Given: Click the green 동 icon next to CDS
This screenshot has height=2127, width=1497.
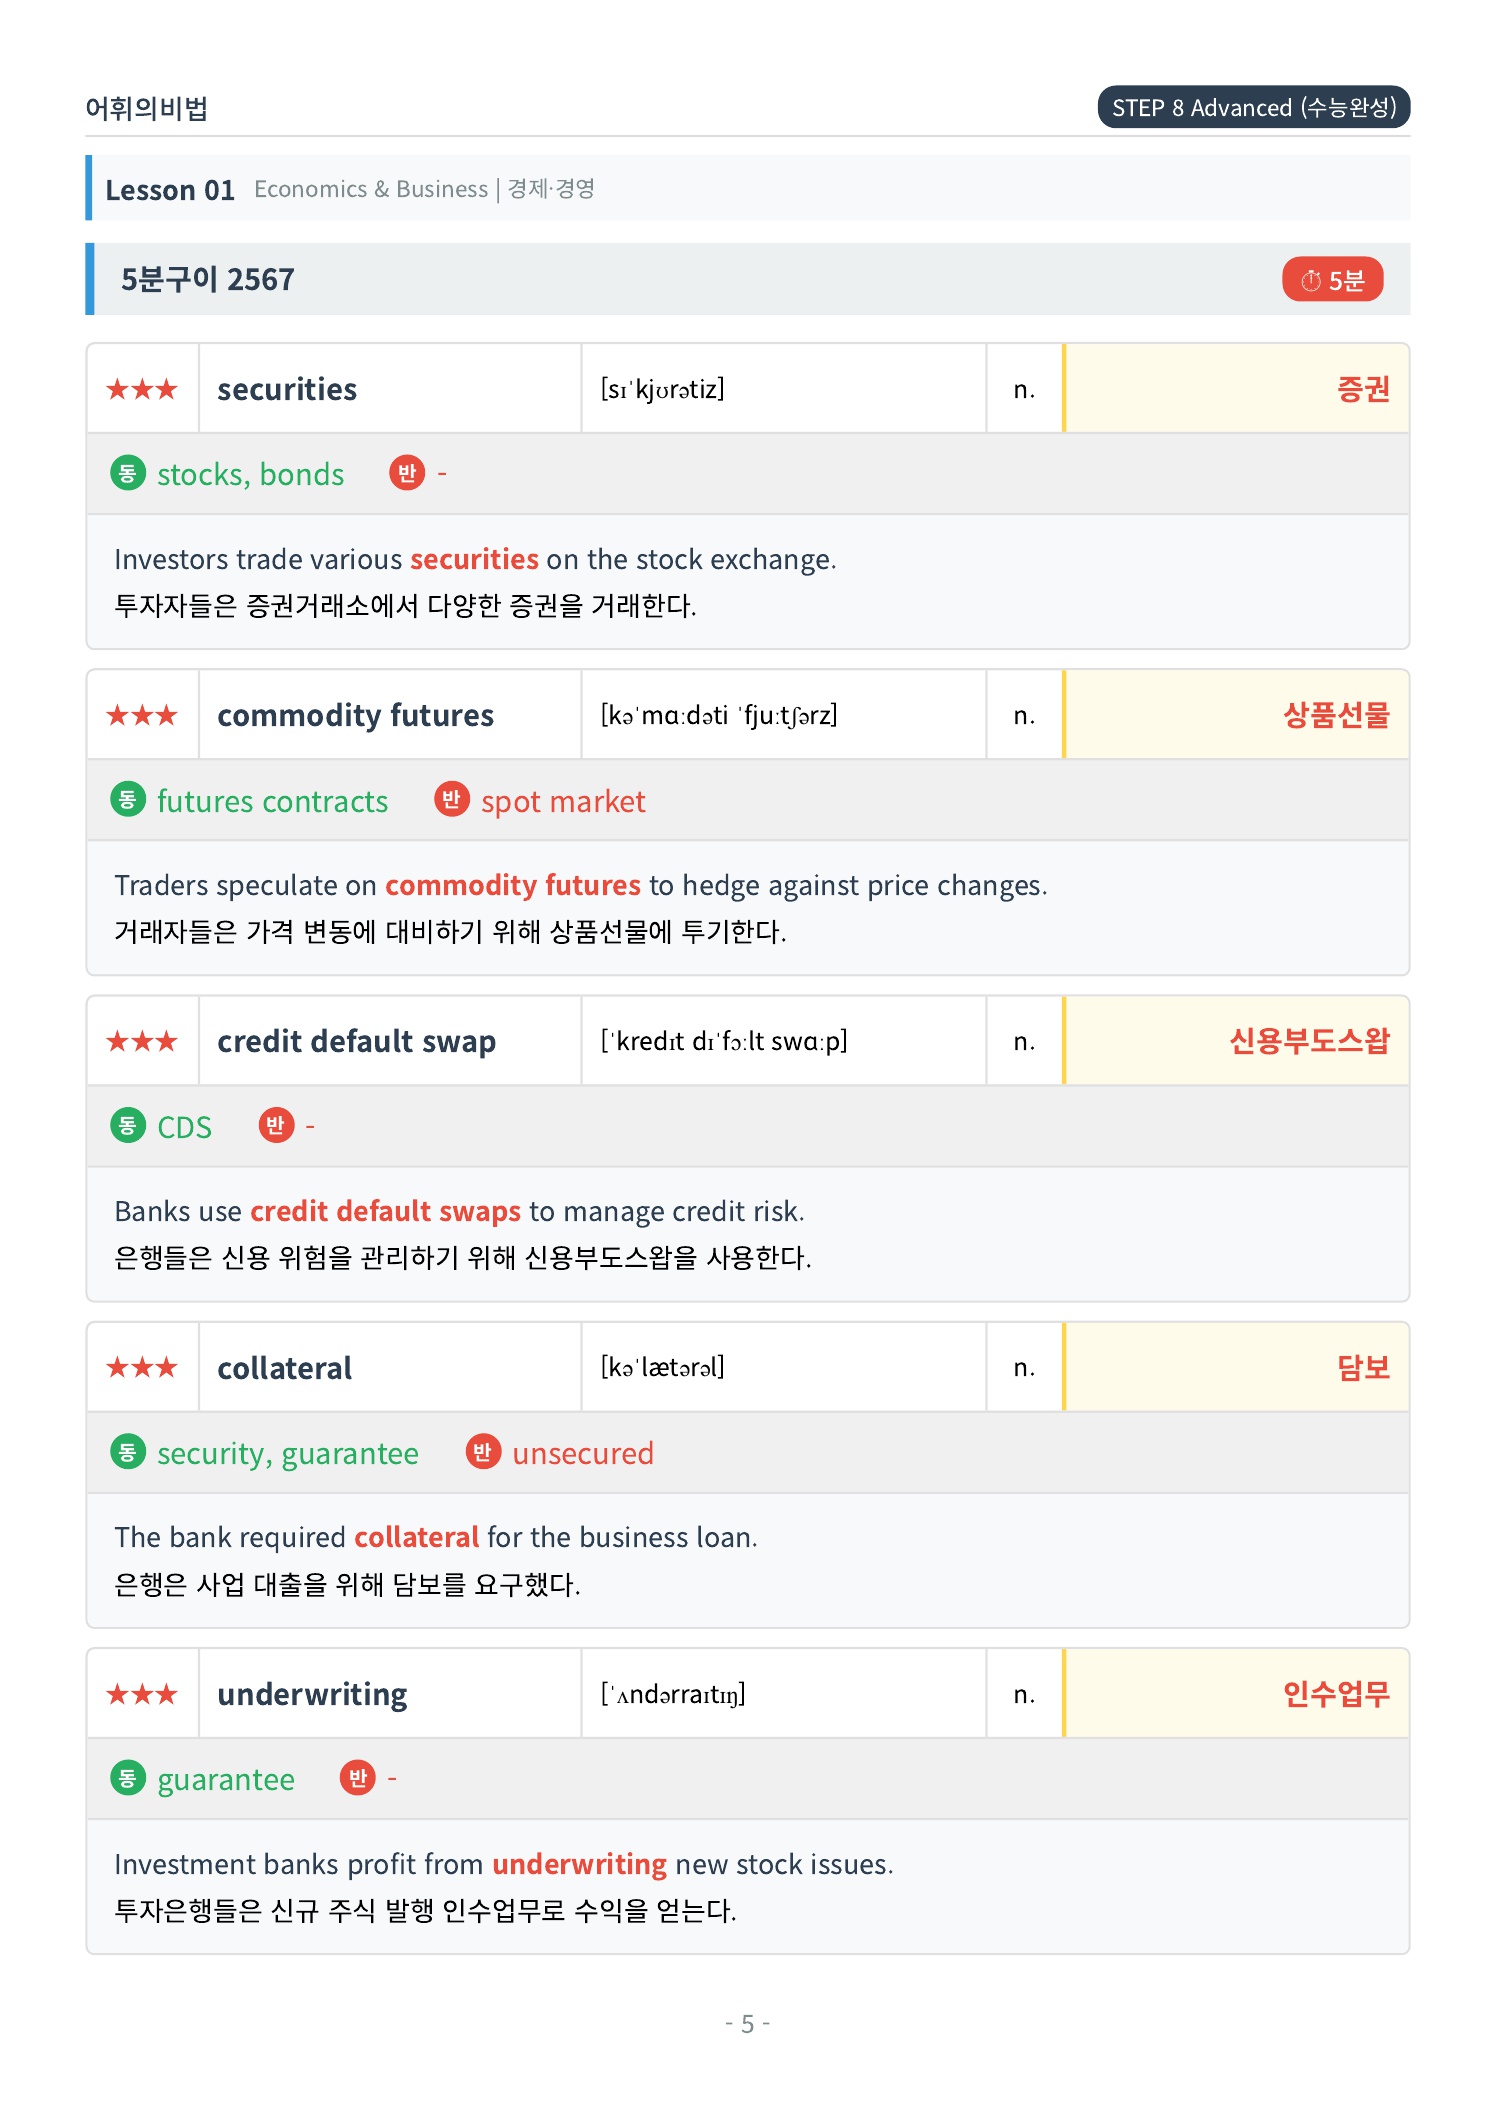Looking at the screenshot, I should tap(127, 1125).
